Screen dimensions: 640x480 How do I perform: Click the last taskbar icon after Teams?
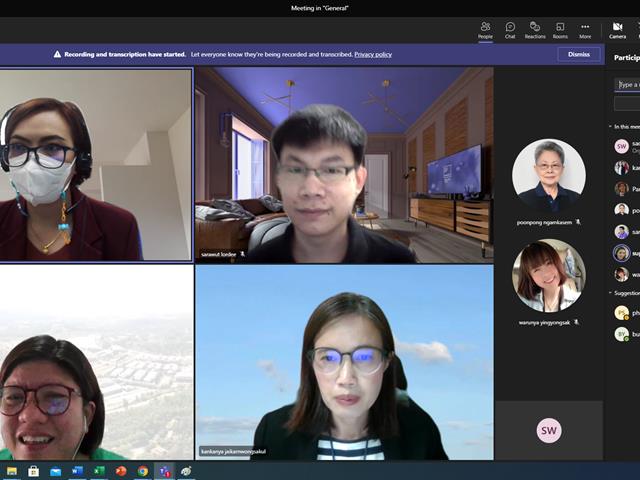coord(186,471)
